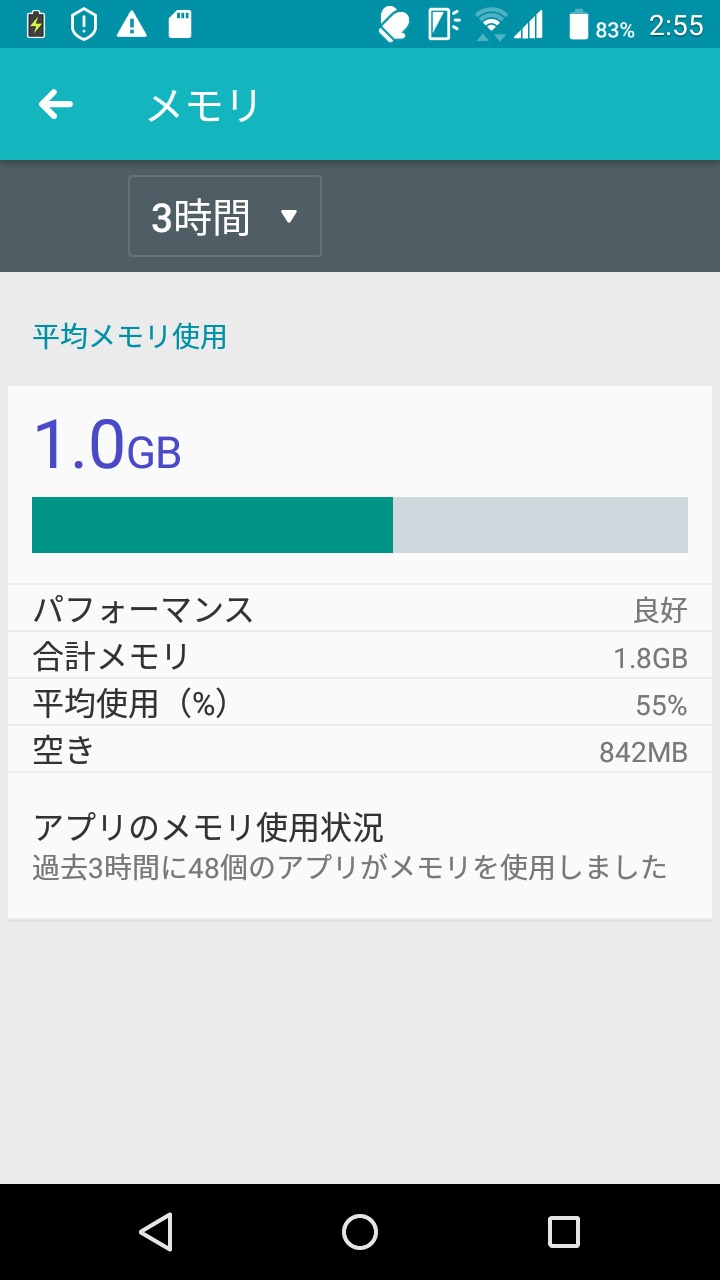This screenshot has height=1280, width=720.
Task: Tap the Wi-Fi signal status icon
Action: point(490,25)
